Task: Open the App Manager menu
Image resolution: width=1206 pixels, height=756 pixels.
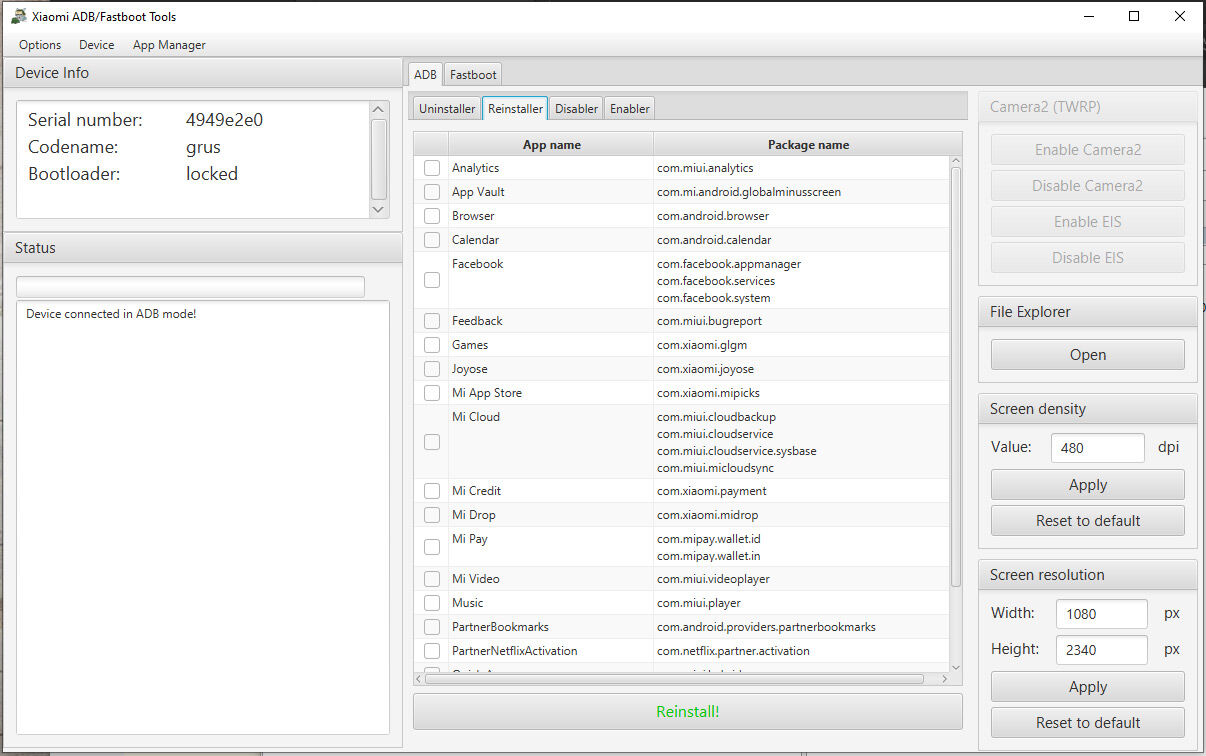Action: point(169,45)
